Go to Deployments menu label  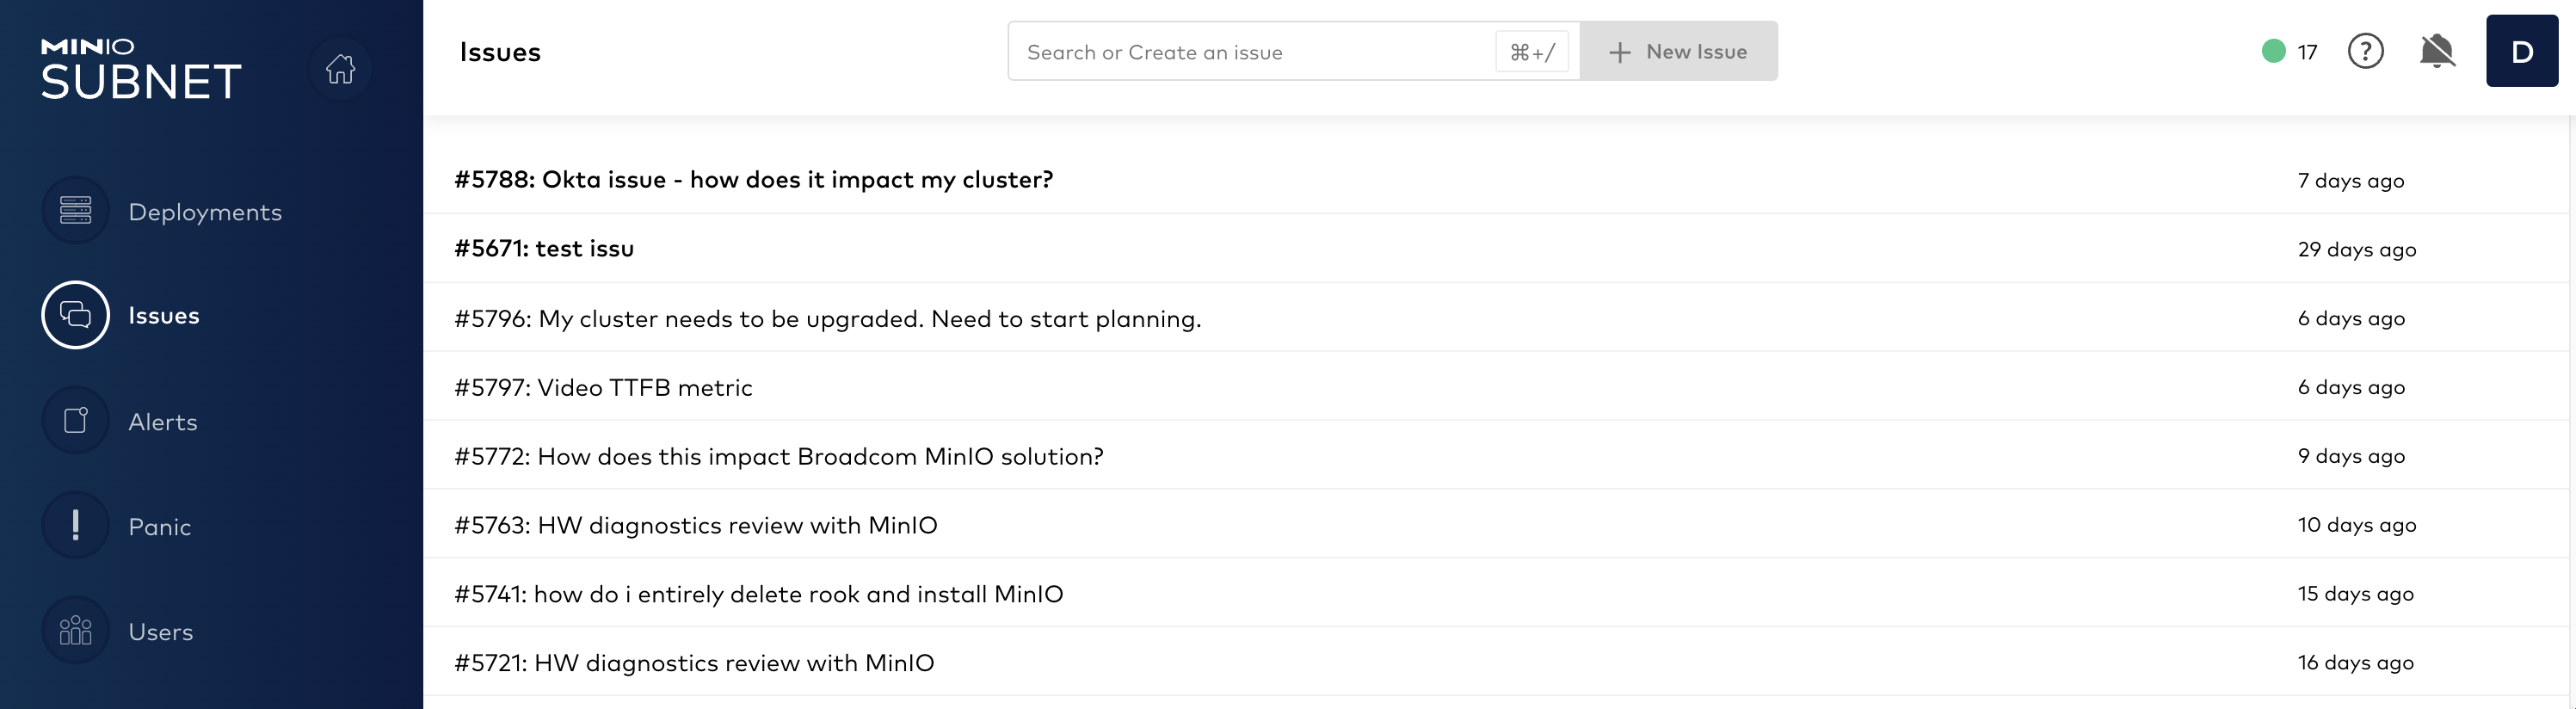[x=205, y=212]
